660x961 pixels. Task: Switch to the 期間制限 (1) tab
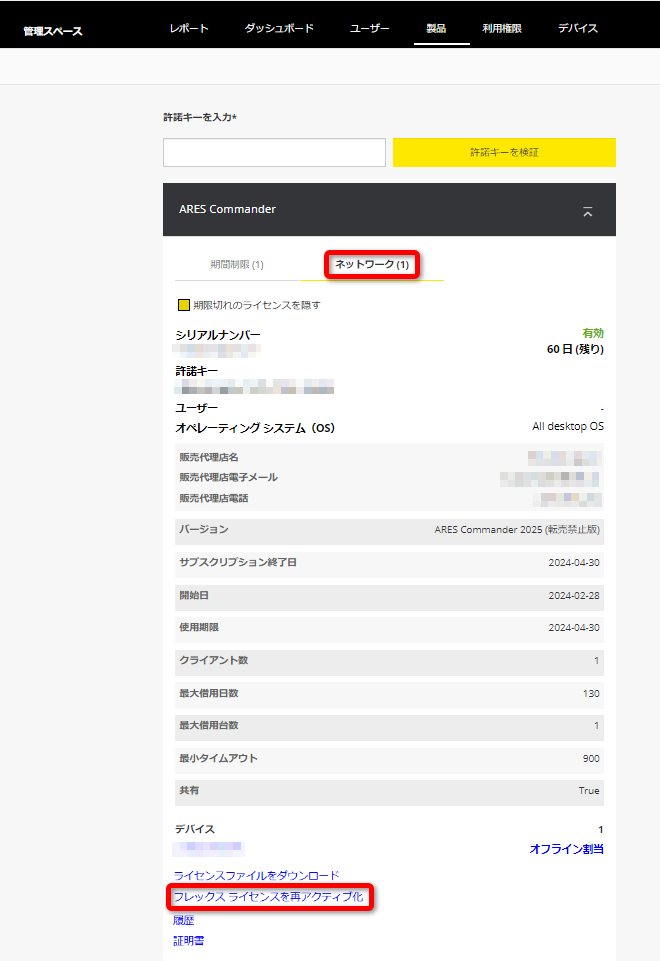coord(237,264)
